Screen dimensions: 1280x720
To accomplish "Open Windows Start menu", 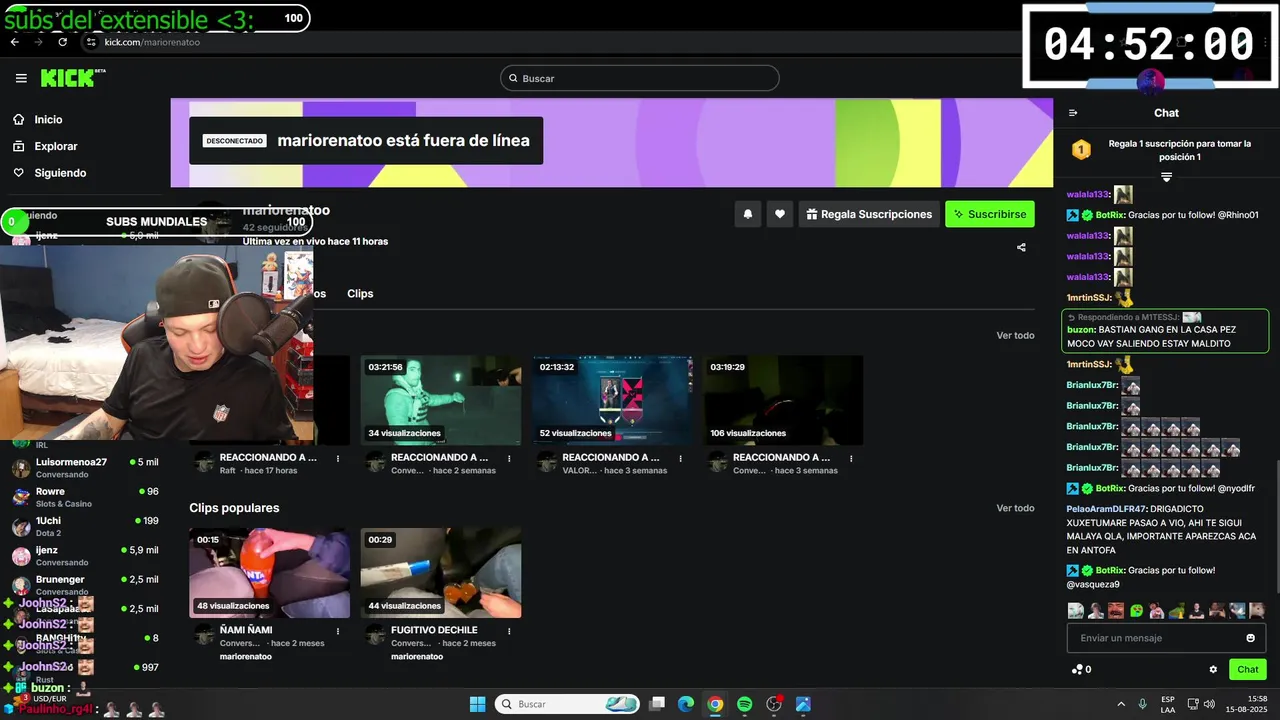I will click(x=477, y=704).
